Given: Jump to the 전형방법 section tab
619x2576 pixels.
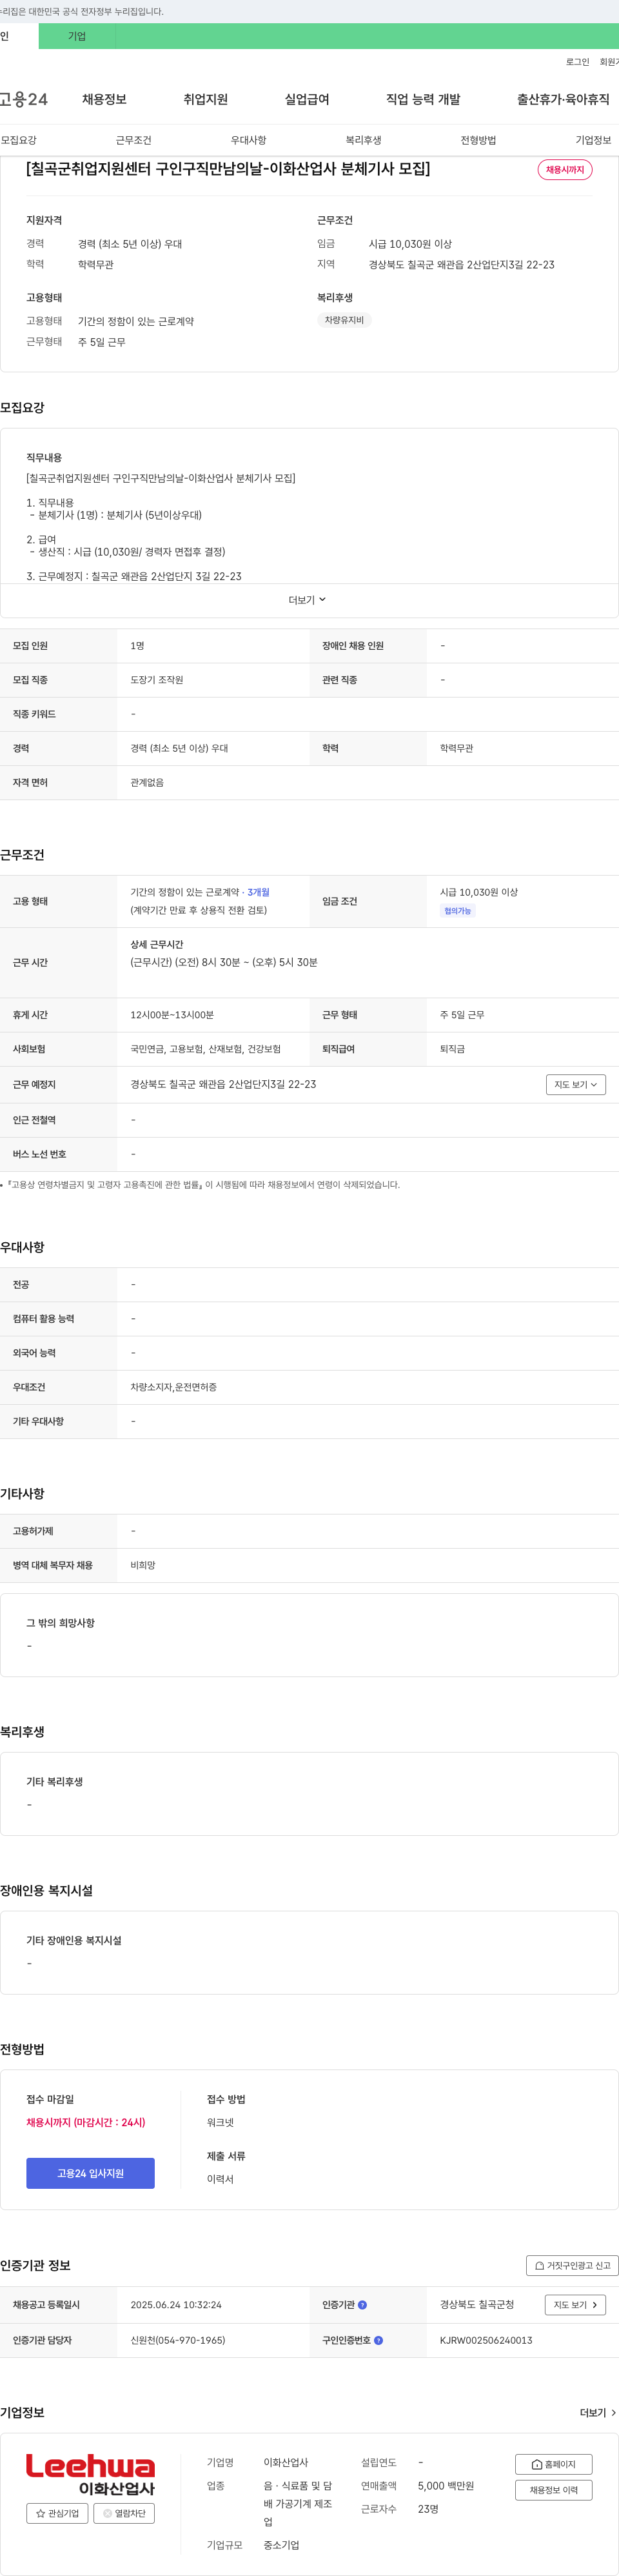Looking at the screenshot, I should point(478,140).
